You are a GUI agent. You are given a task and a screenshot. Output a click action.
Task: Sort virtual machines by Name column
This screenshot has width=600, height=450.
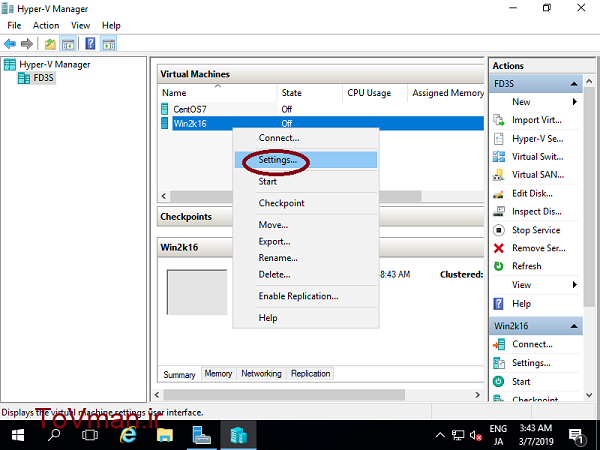pyautogui.click(x=217, y=93)
